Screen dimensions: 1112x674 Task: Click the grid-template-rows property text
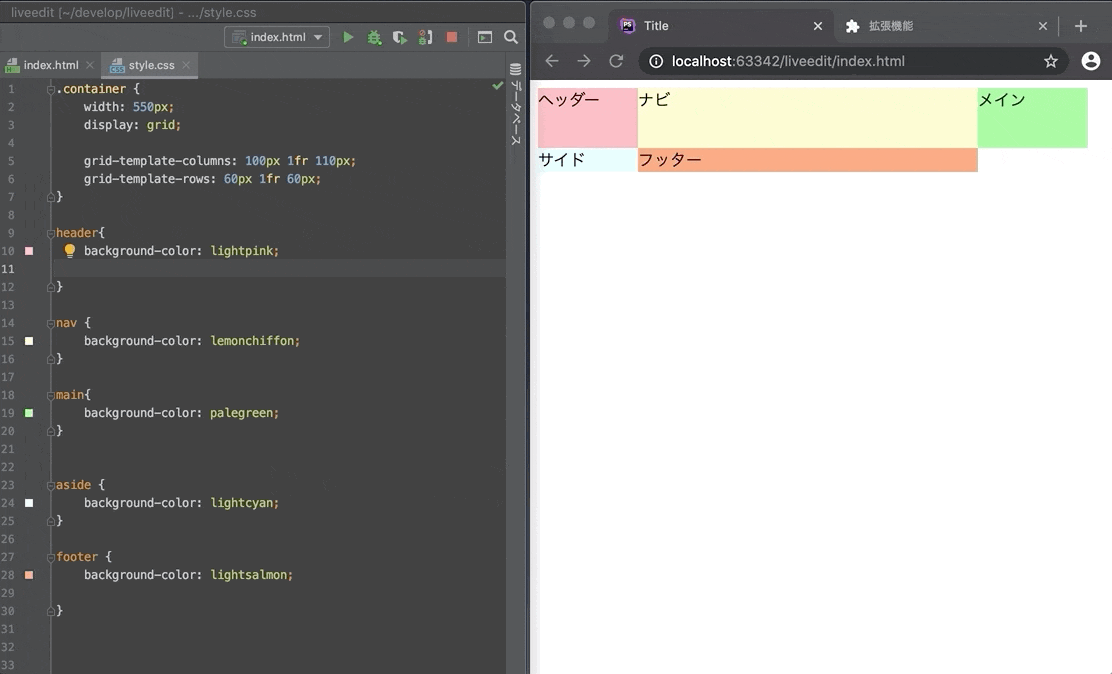[149, 179]
